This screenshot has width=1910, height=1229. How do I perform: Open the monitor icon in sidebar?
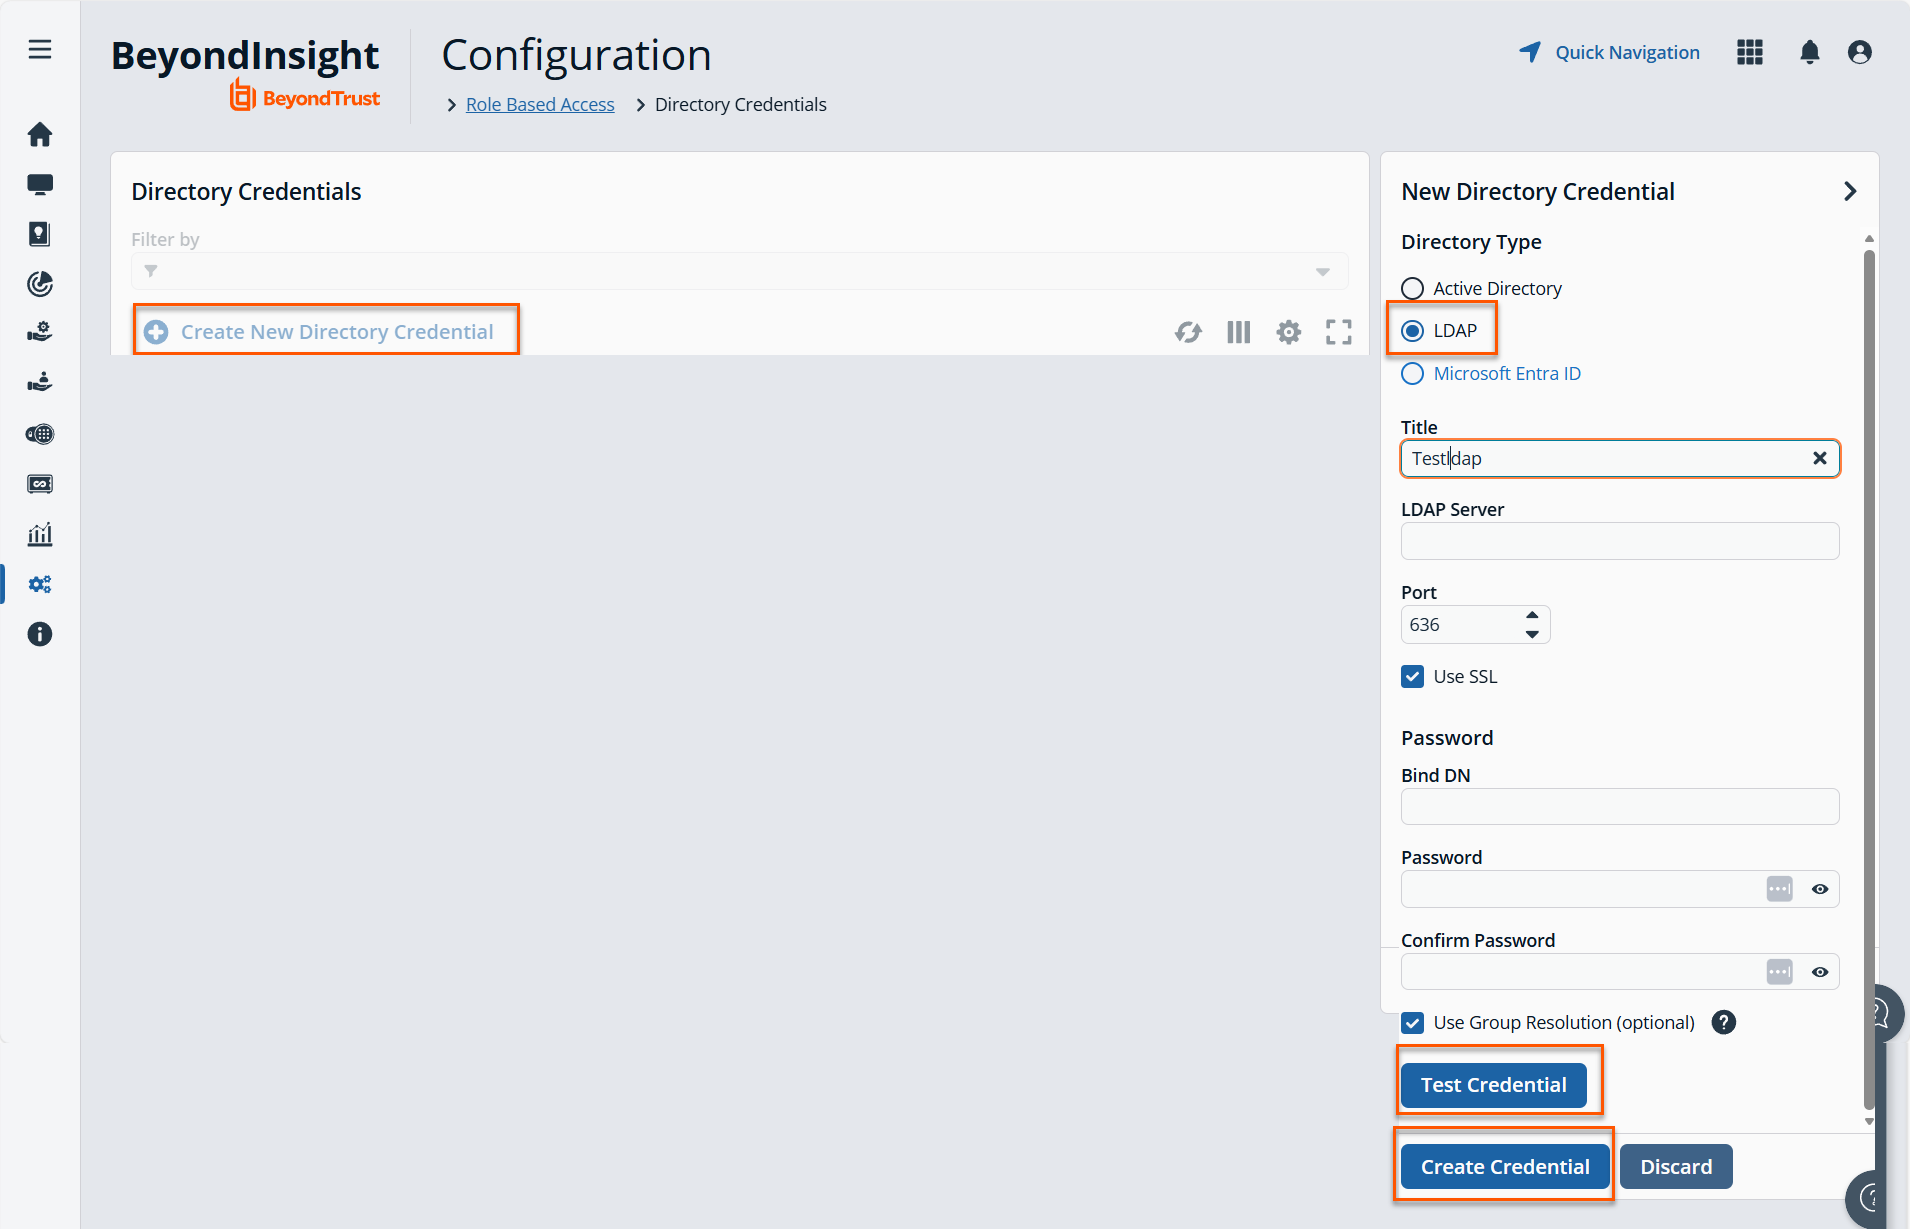pos(40,184)
